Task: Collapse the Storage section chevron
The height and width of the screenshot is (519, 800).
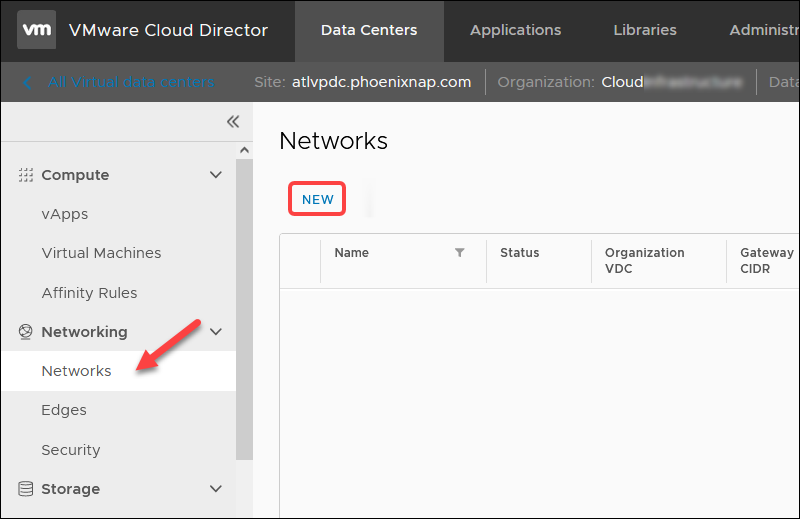Action: 216,489
